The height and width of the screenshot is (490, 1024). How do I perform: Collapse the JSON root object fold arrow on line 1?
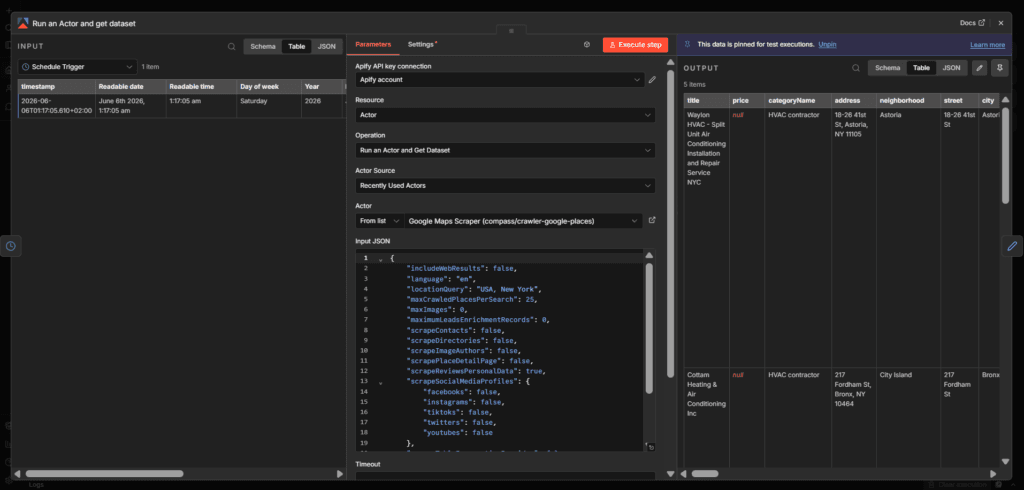(381, 259)
